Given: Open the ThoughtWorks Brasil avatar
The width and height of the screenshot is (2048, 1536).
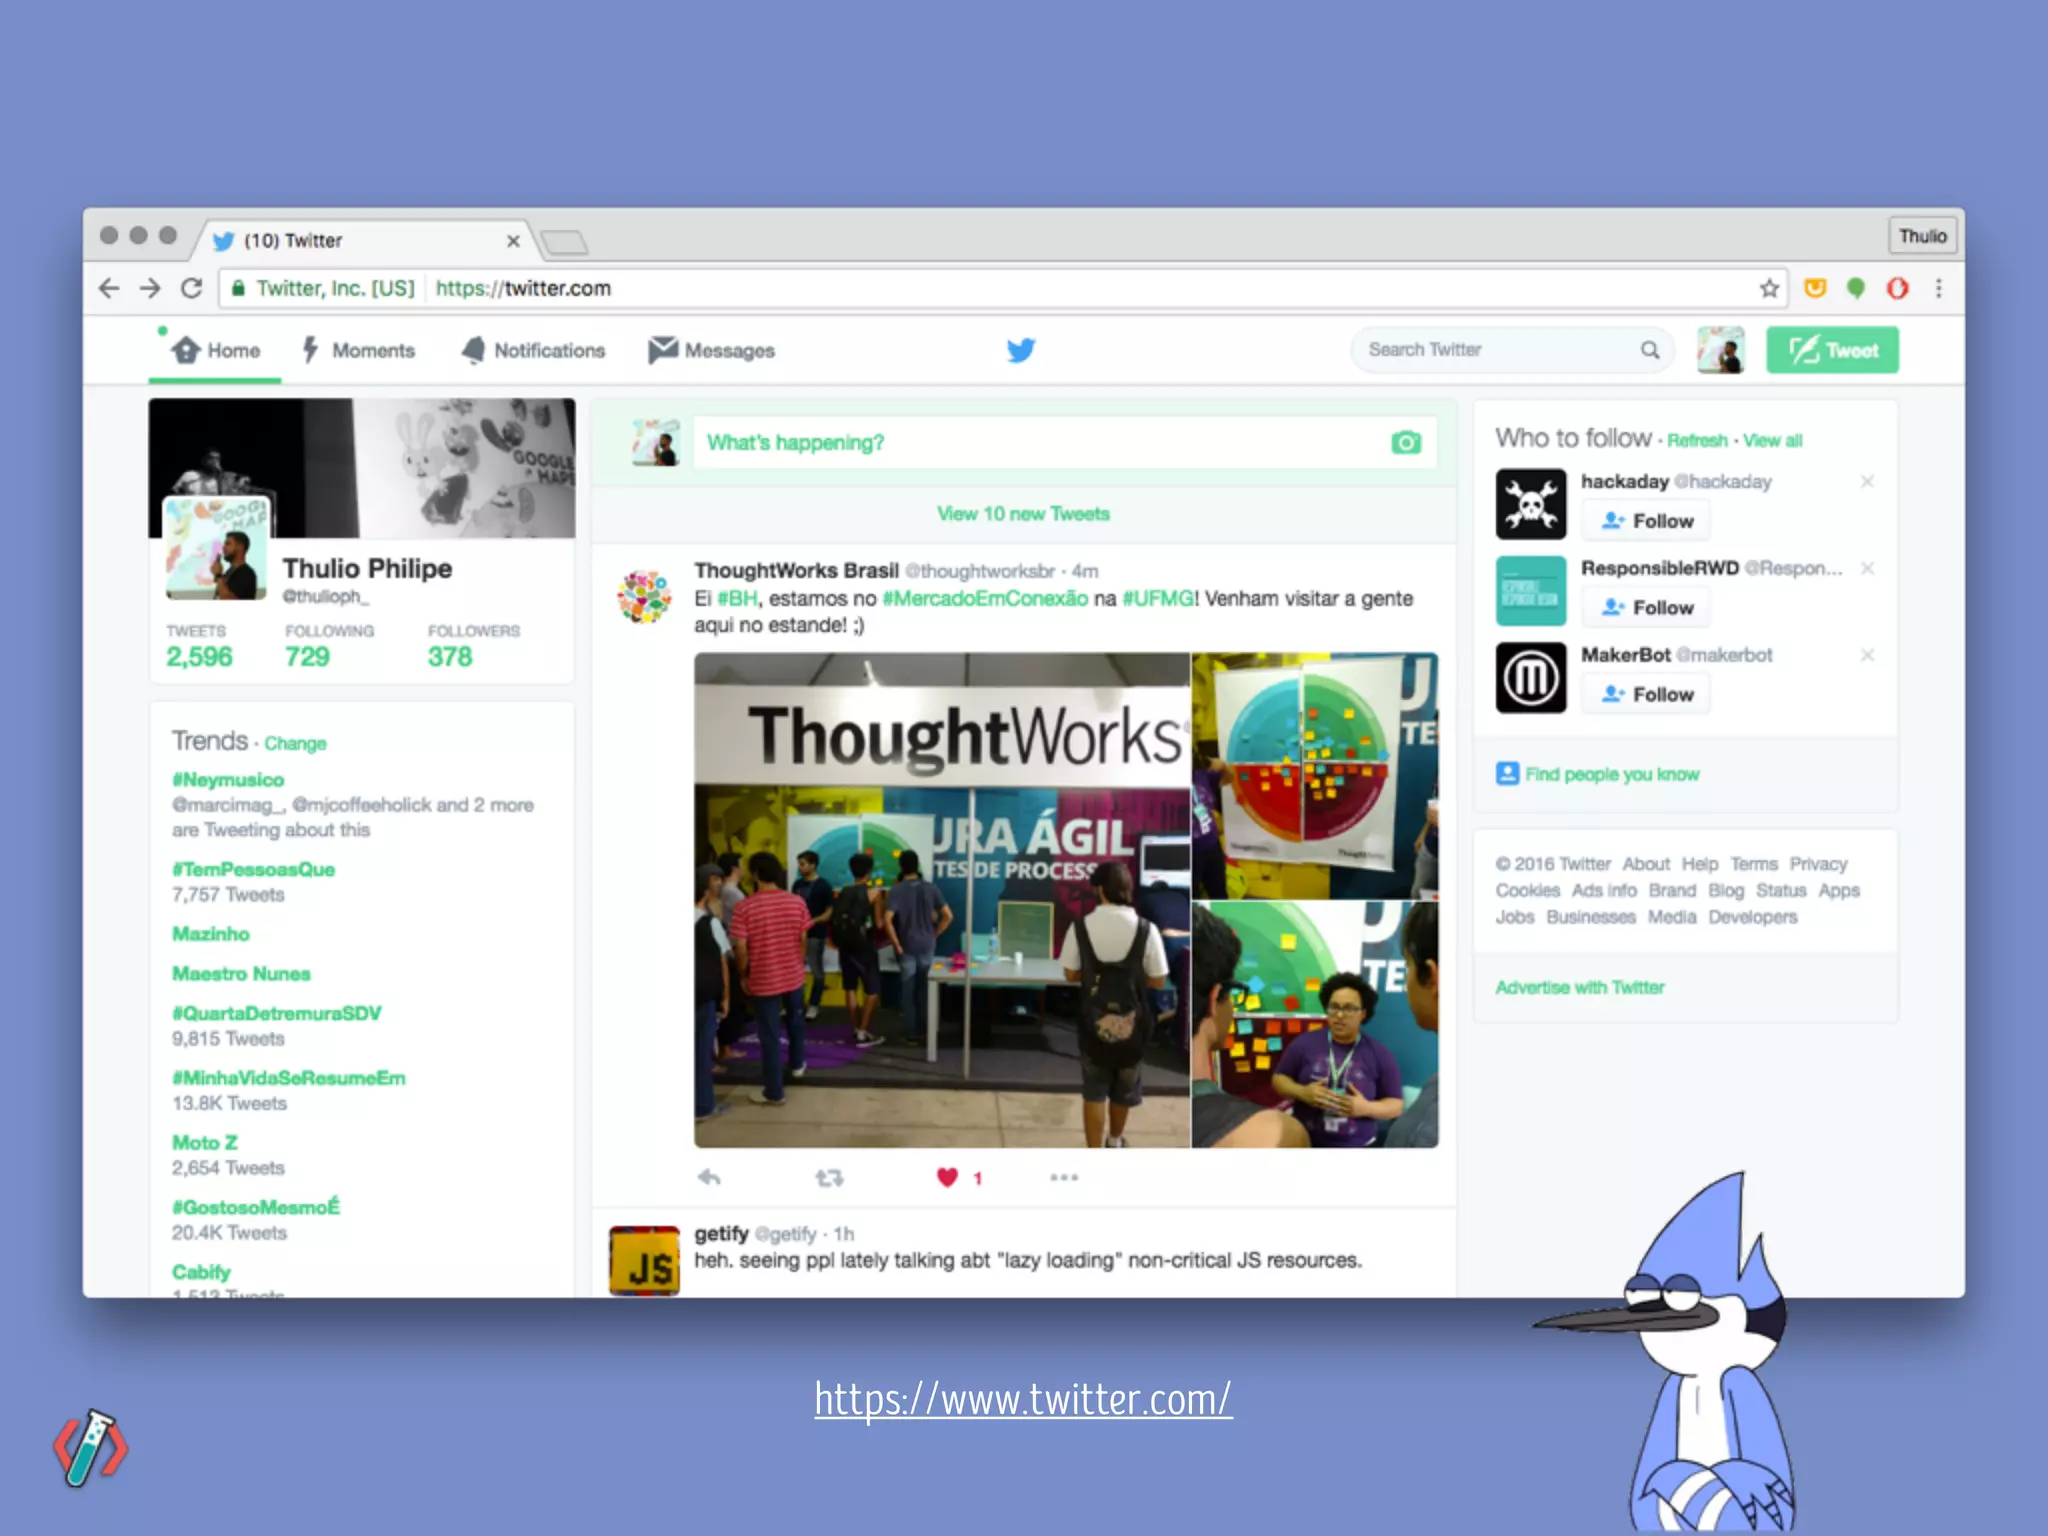Looking at the screenshot, I should [644, 597].
